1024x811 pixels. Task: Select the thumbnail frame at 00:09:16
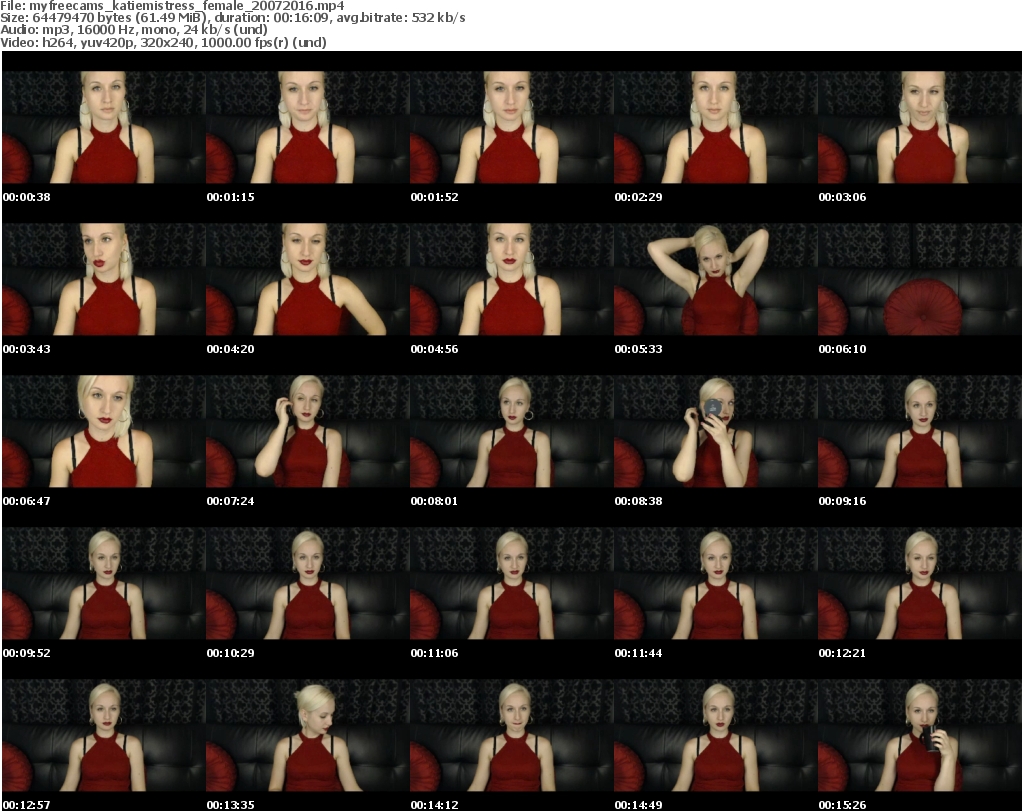[x=920, y=431]
